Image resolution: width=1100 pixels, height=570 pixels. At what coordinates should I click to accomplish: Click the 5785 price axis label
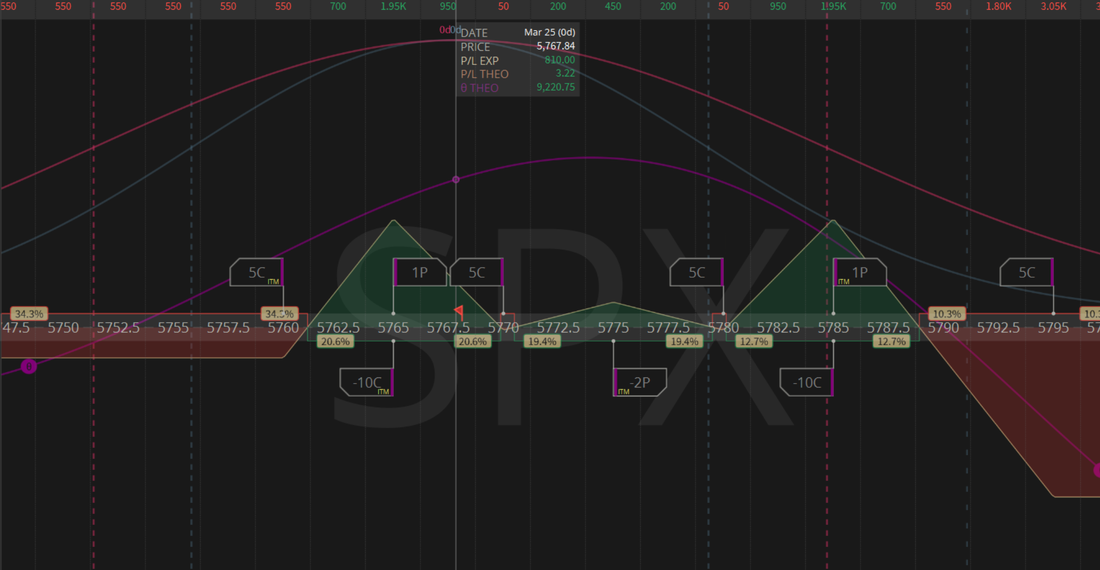coord(833,327)
